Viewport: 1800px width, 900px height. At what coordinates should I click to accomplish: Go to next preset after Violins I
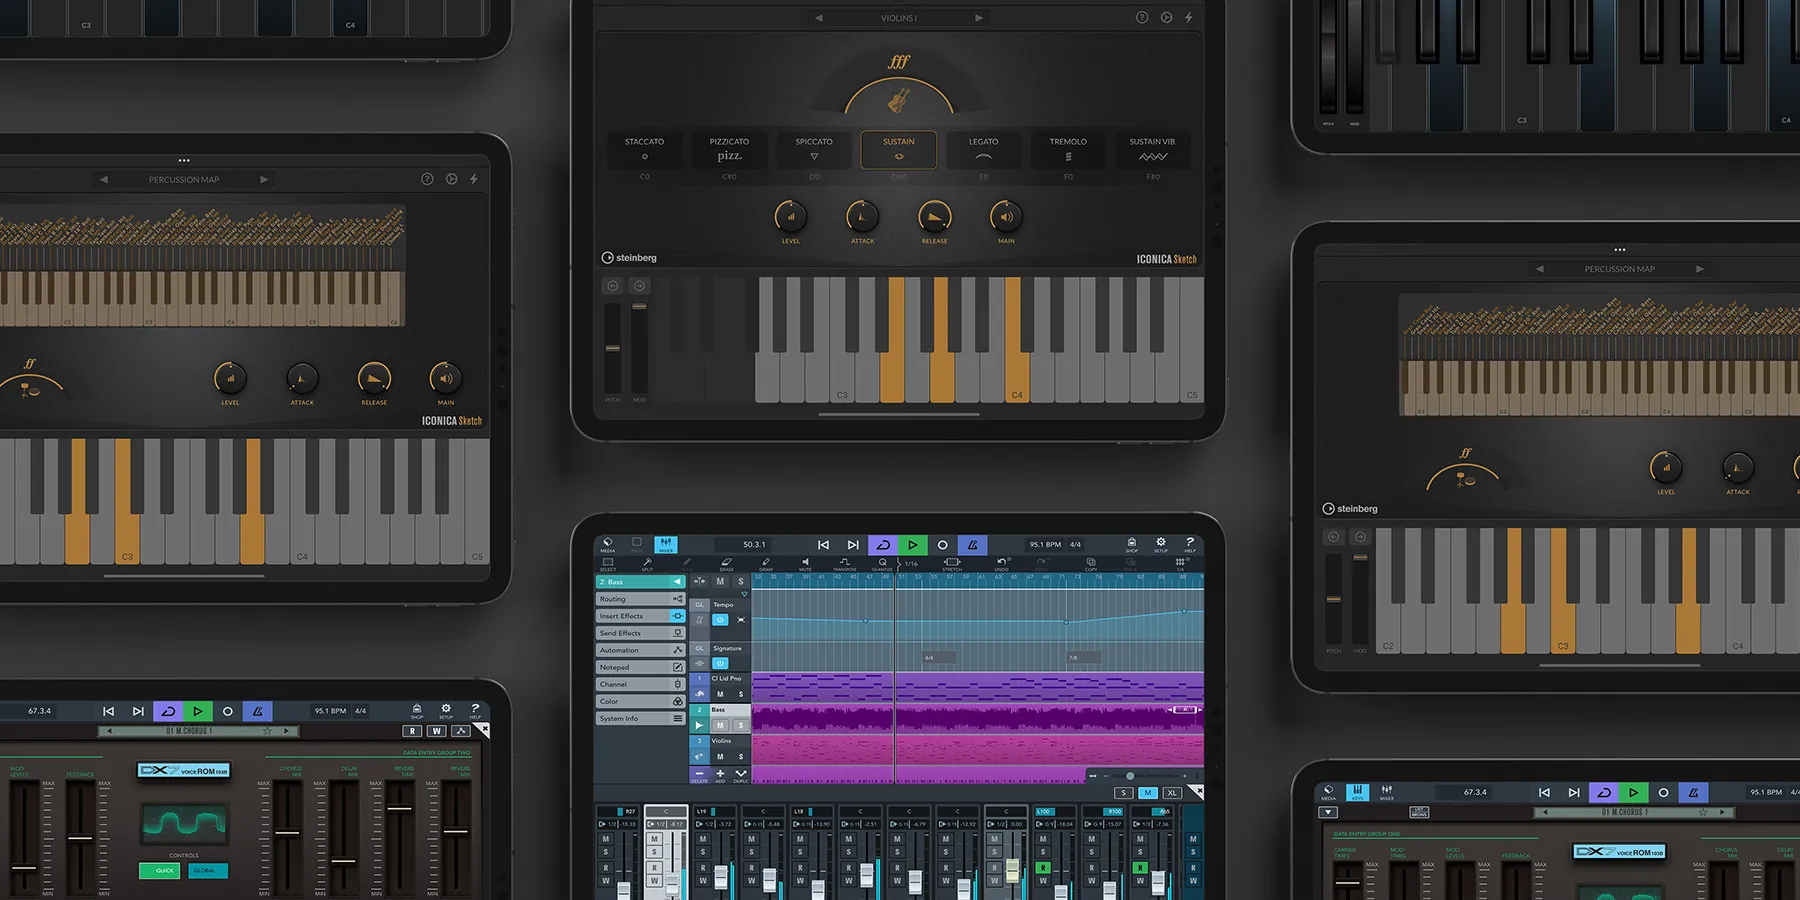coord(979,18)
